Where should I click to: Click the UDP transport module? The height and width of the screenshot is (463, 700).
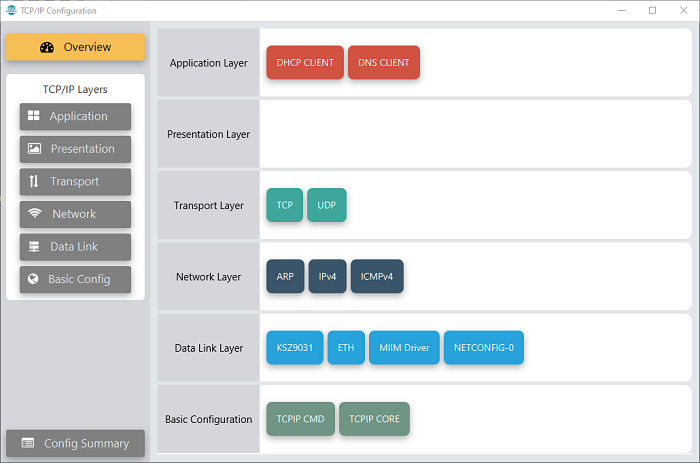click(x=327, y=205)
